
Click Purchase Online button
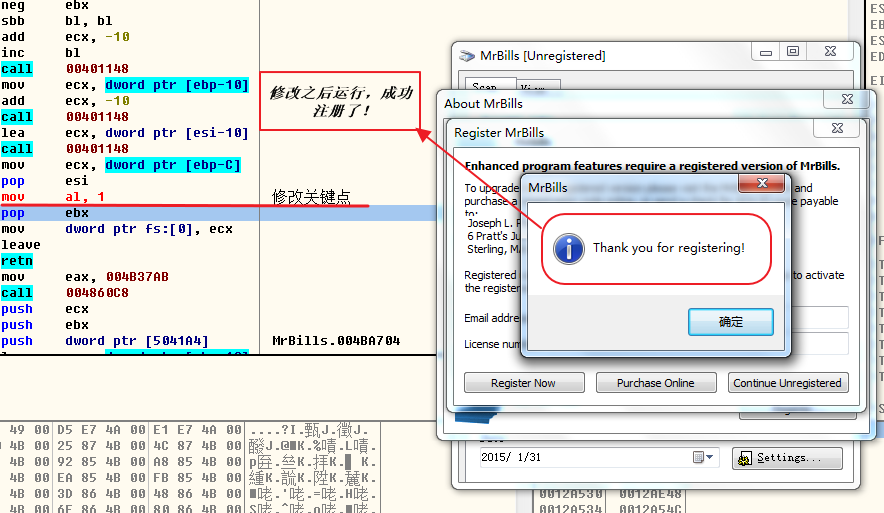tap(656, 383)
